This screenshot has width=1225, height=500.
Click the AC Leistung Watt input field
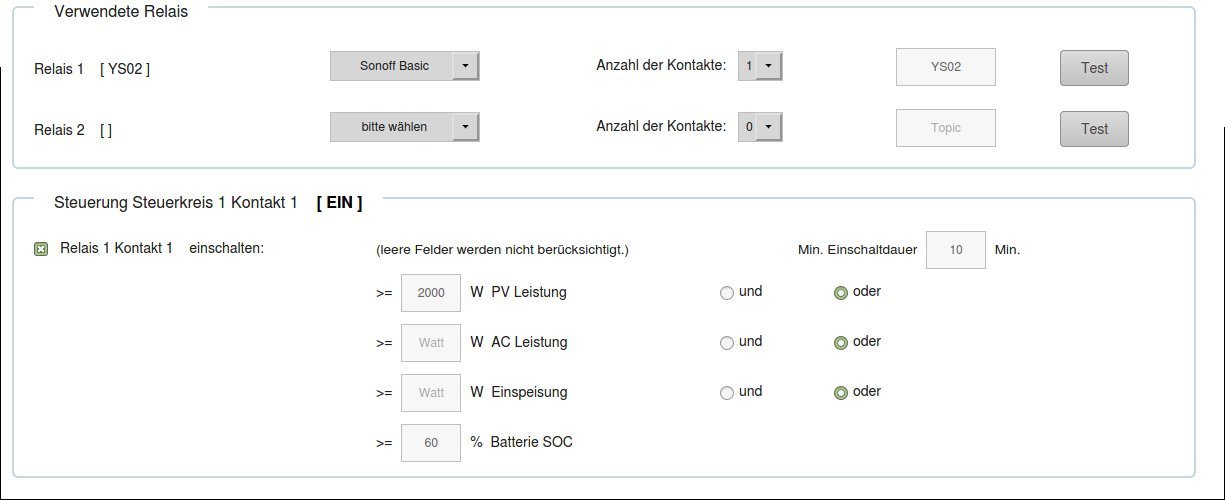click(431, 343)
